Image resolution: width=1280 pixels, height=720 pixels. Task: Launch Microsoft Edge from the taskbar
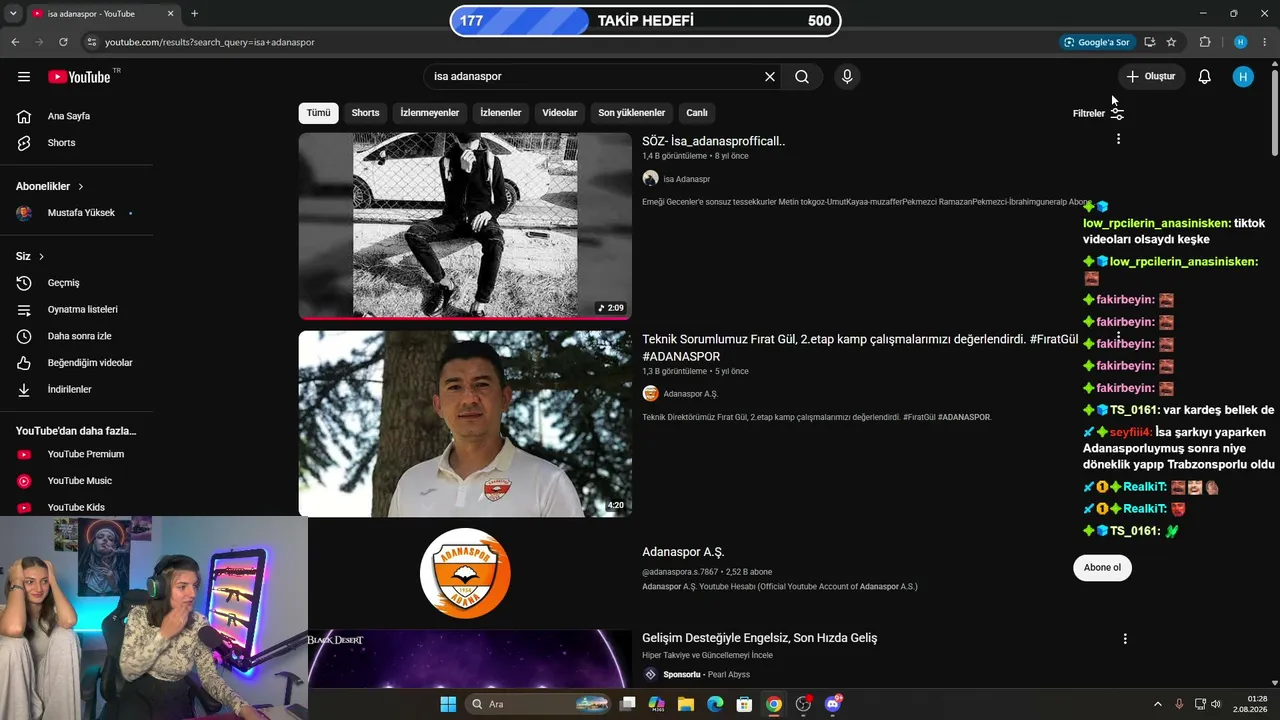click(715, 704)
